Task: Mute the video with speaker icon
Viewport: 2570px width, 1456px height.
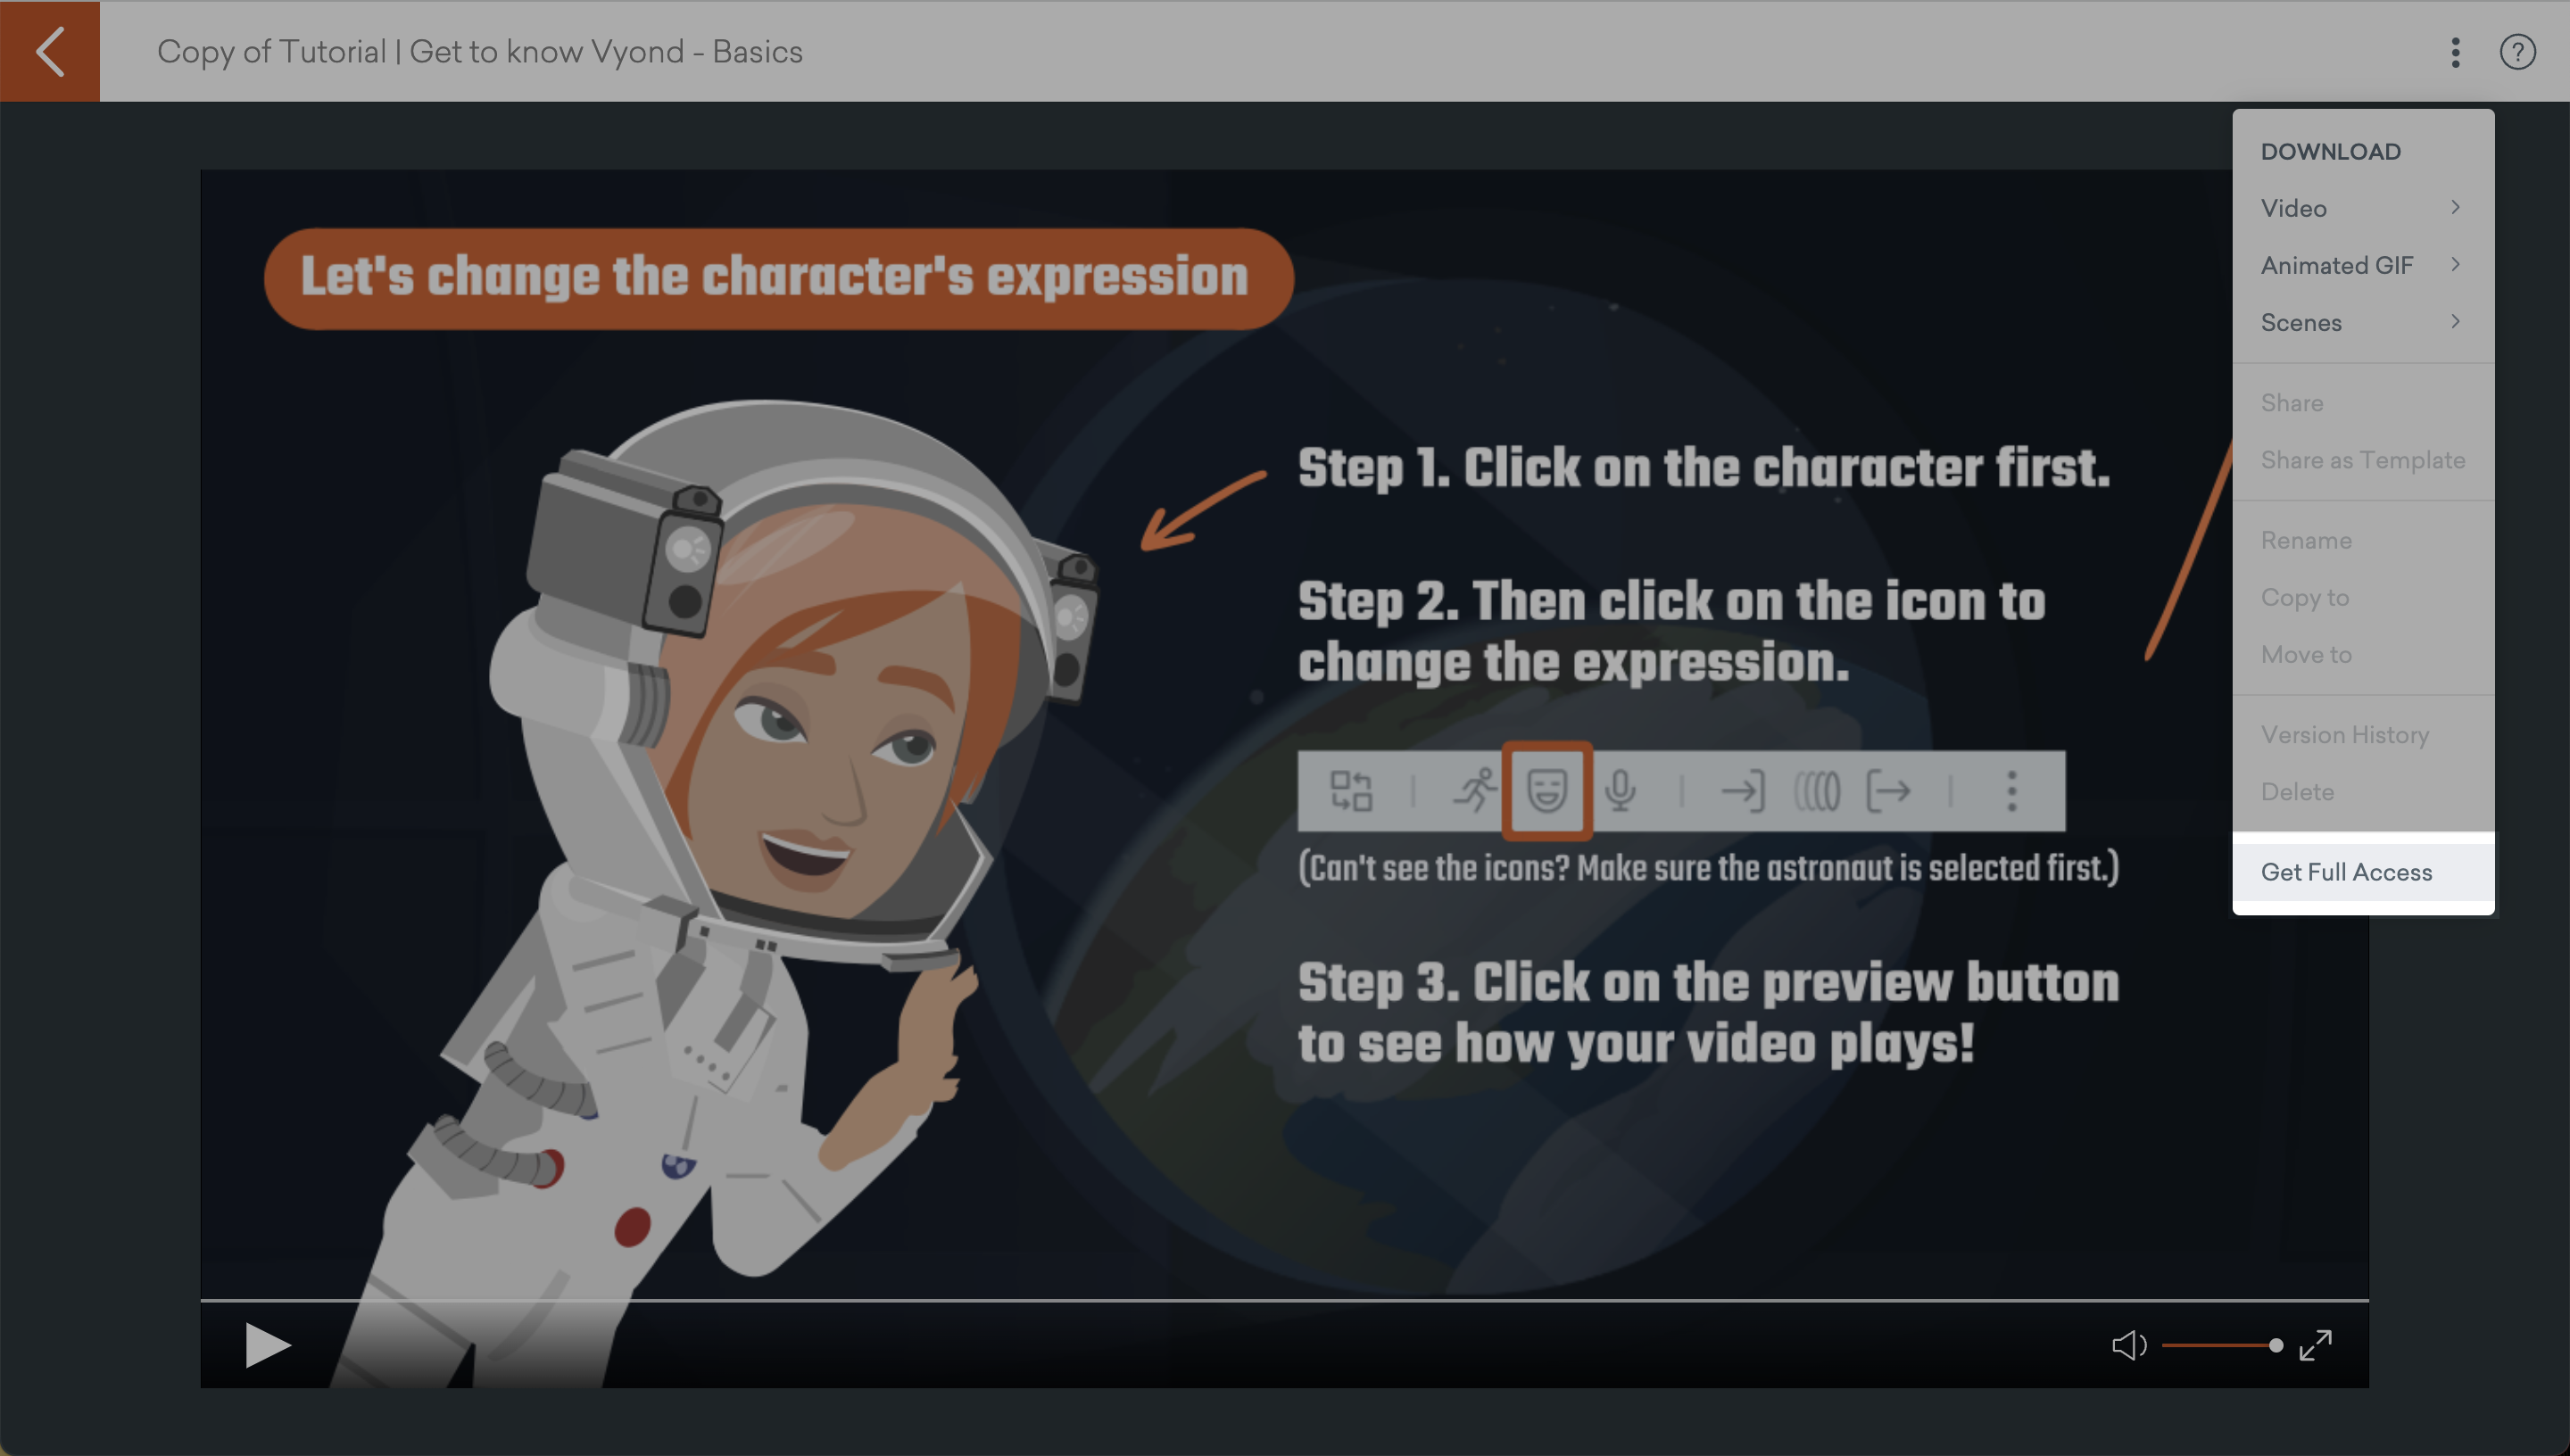Action: point(2129,1345)
